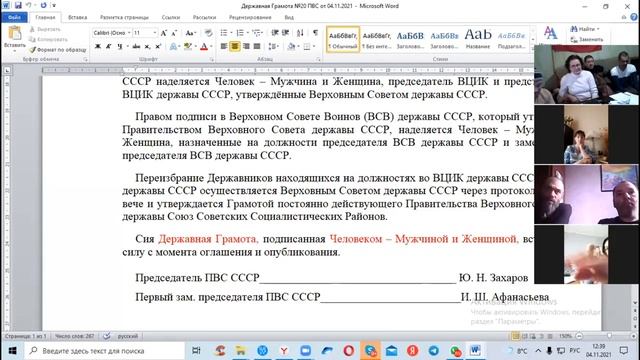The image size is (640, 360).
Task: Switch to the Разметка страницы tab
Action: [x=124, y=18]
